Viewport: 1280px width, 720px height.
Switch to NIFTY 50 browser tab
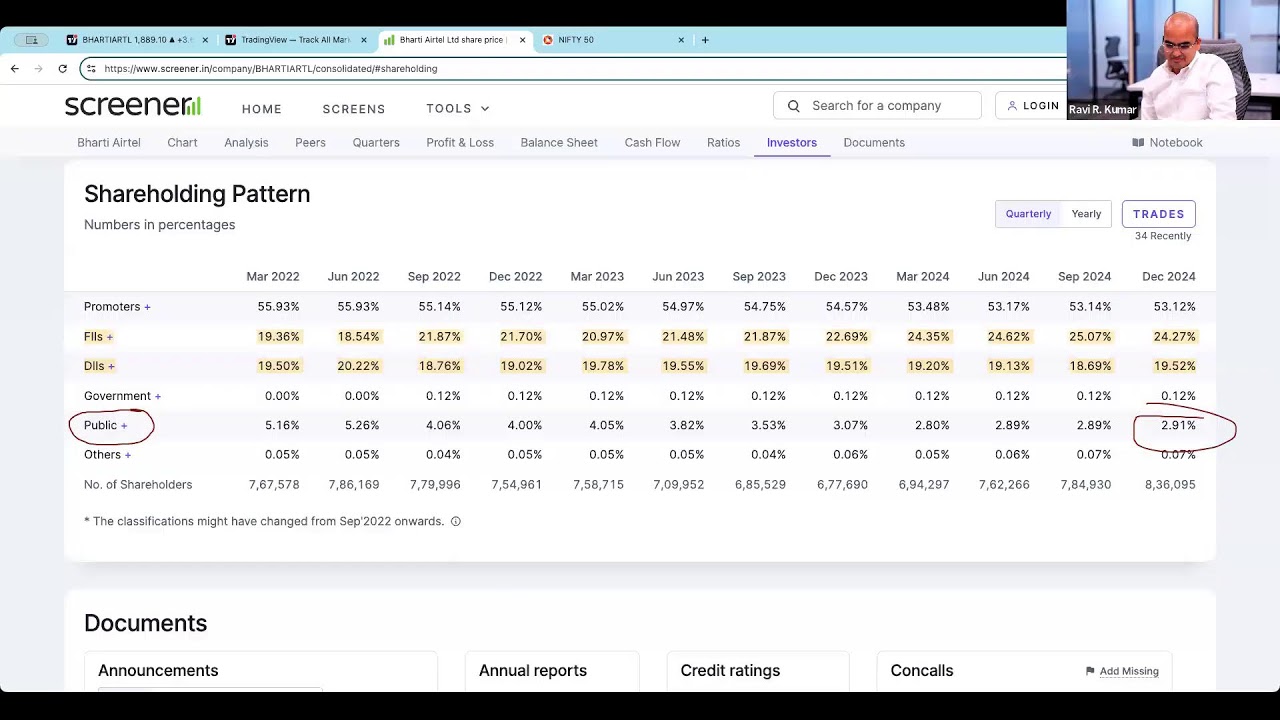click(x=614, y=40)
